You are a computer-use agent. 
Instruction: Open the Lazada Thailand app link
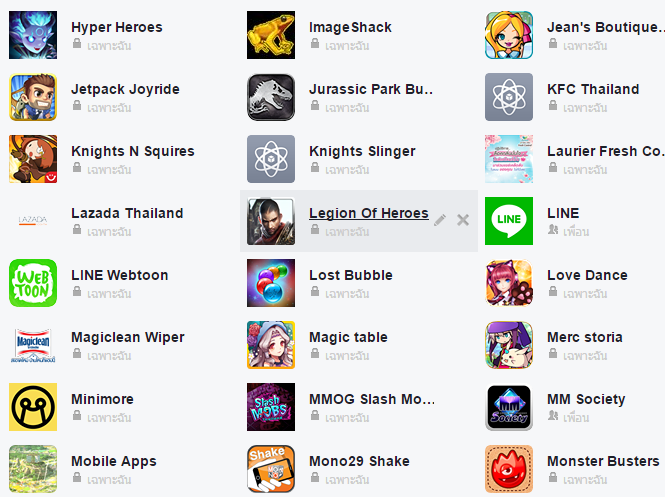pyautogui.click(x=127, y=213)
